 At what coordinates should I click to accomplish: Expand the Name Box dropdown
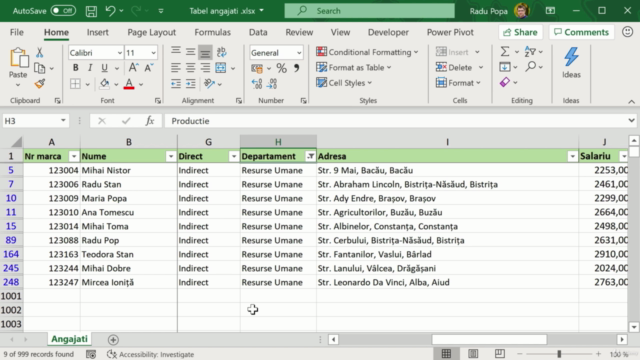(x=63, y=120)
